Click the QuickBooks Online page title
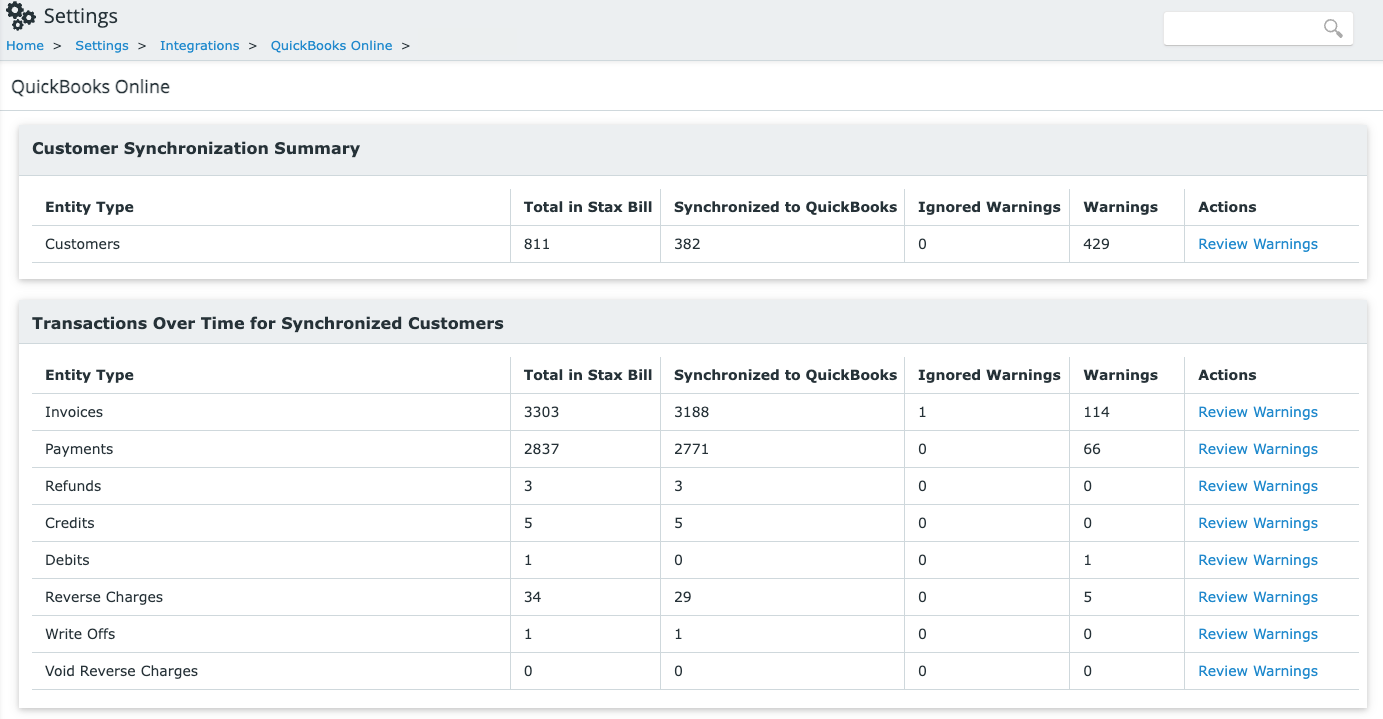The height and width of the screenshot is (719, 1383). pyautogui.click(x=90, y=87)
